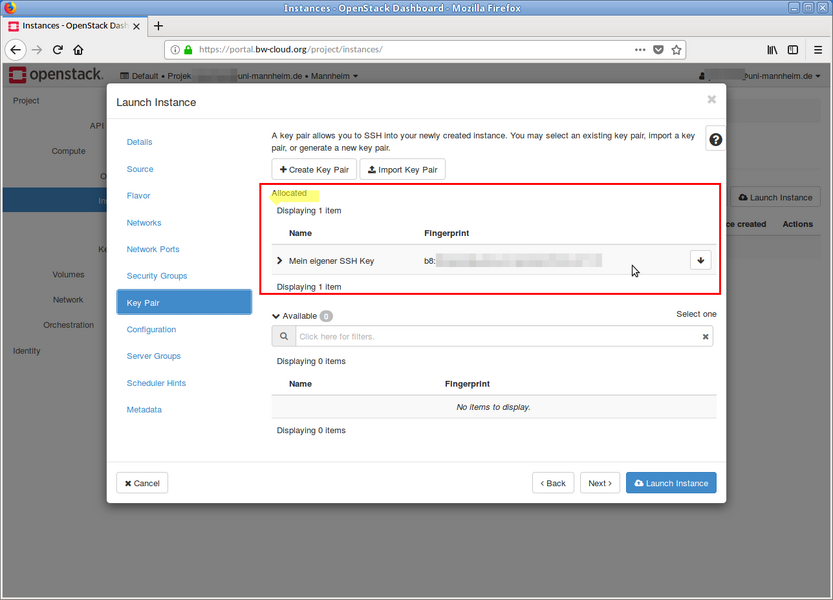The width and height of the screenshot is (833, 600).
Task: Go Back to the previous wizard step
Action: pyautogui.click(x=553, y=483)
